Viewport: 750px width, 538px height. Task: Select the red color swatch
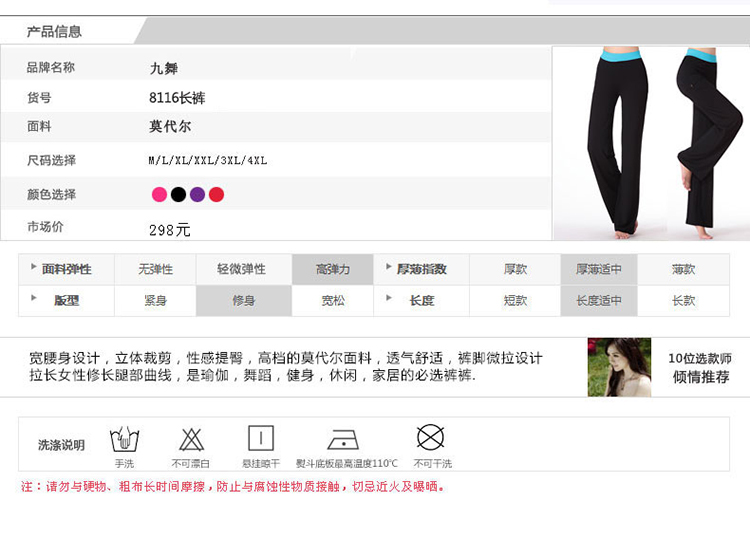pyautogui.click(x=216, y=195)
